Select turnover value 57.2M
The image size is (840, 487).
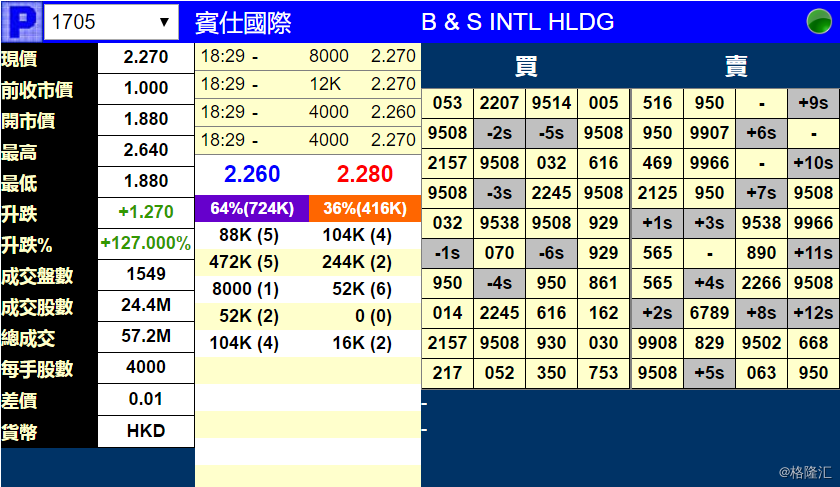(x=146, y=336)
